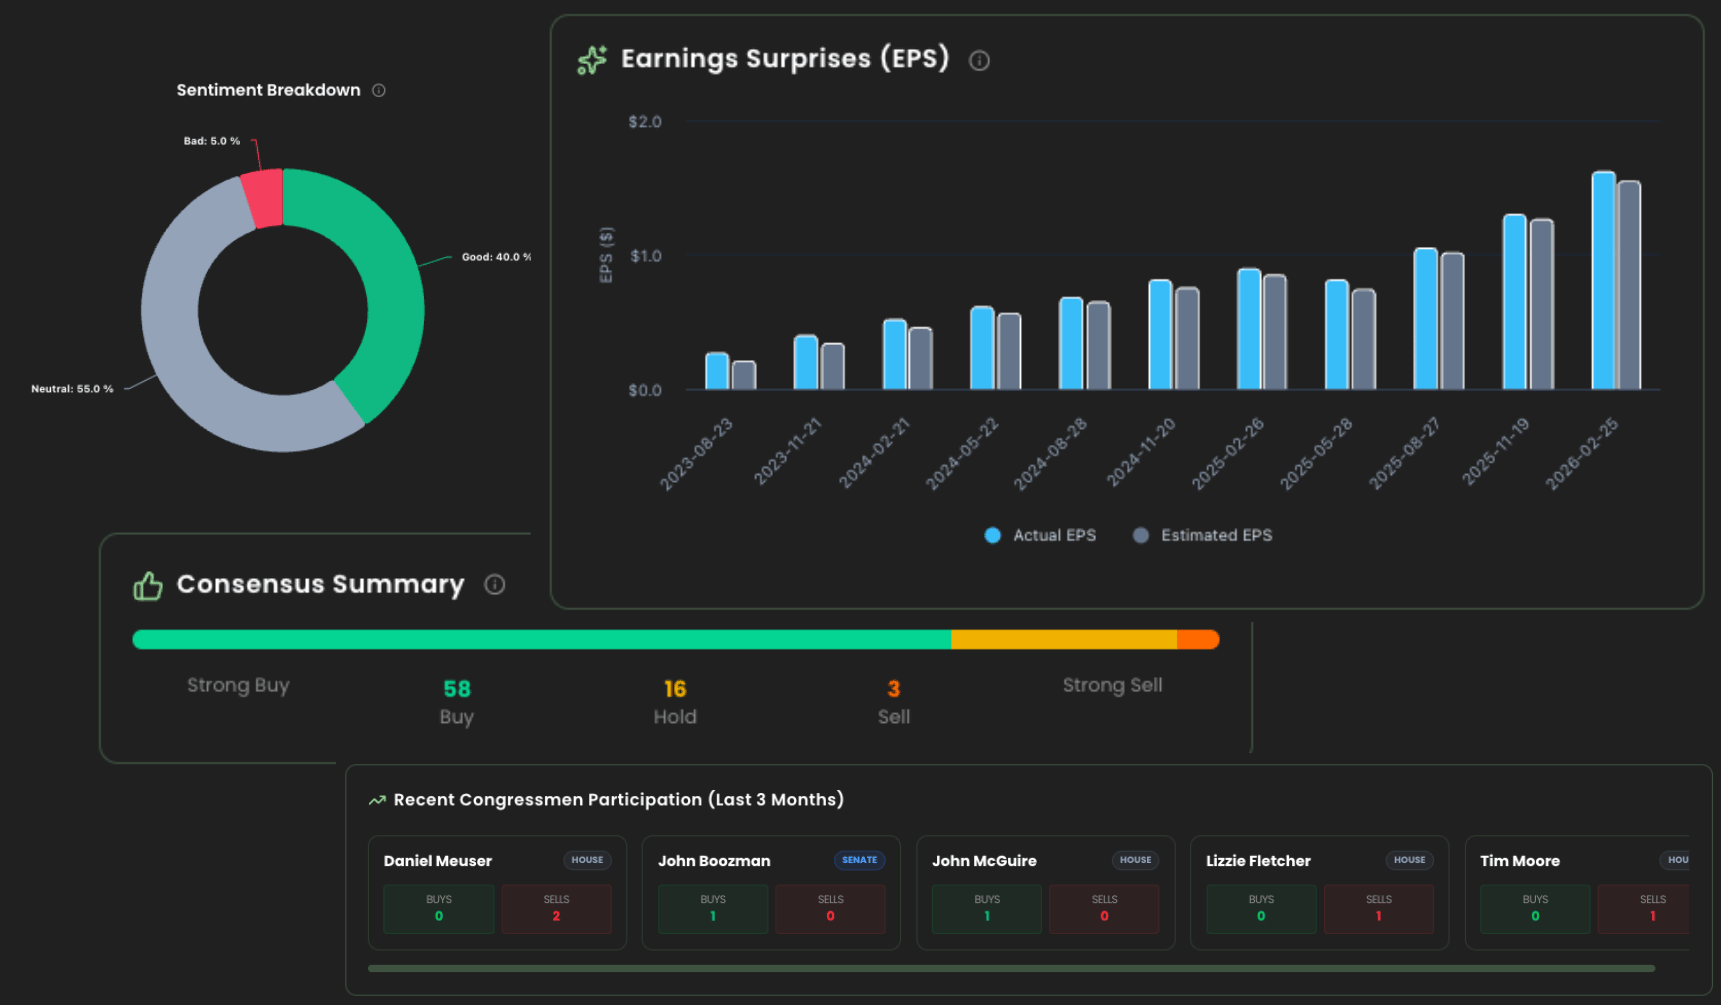This screenshot has height=1005, width=1721.
Task: Click the Buys box for Daniel Meuser
Action: coord(439,909)
